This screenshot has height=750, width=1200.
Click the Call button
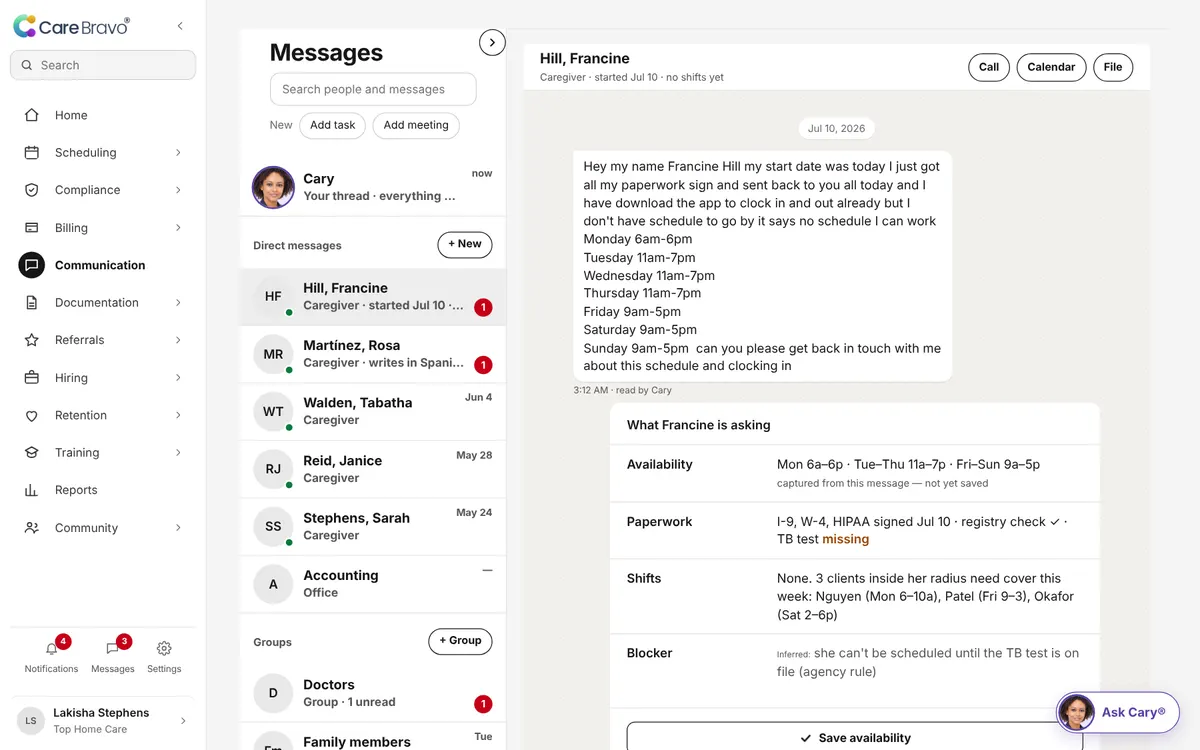(989, 67)
